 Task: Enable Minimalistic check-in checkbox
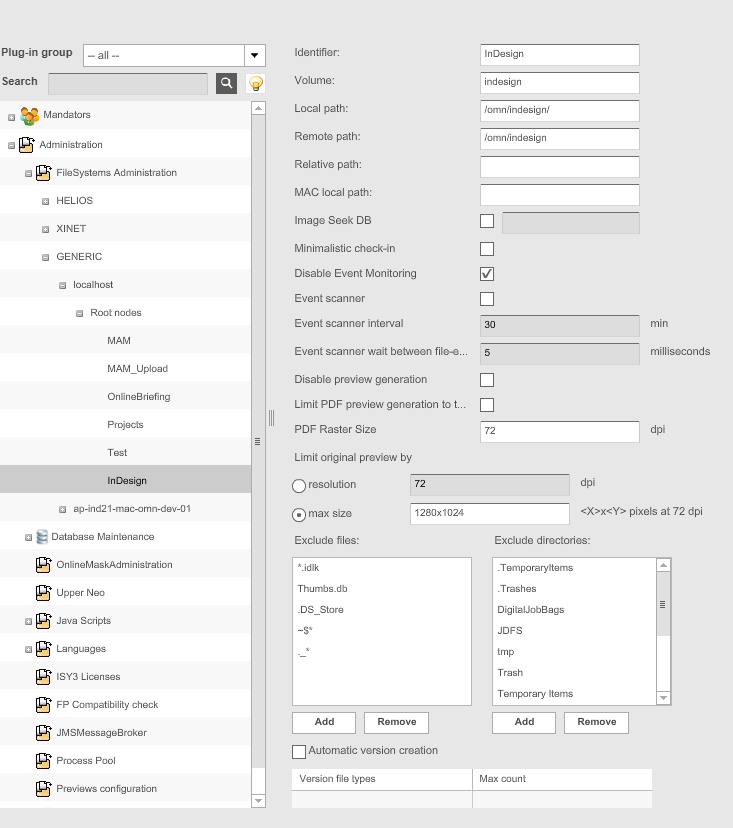coord(487,249)
